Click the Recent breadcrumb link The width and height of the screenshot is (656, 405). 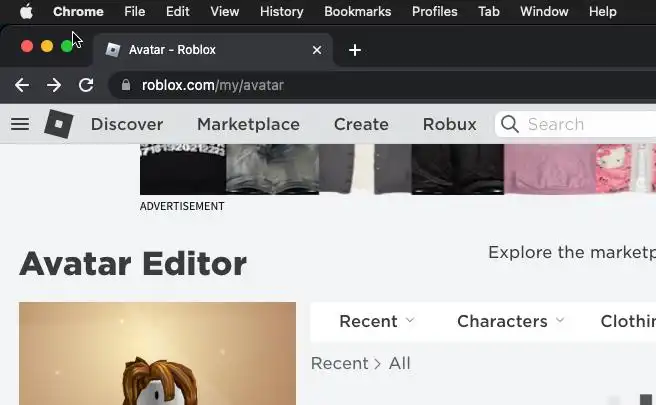pos(340,363)
